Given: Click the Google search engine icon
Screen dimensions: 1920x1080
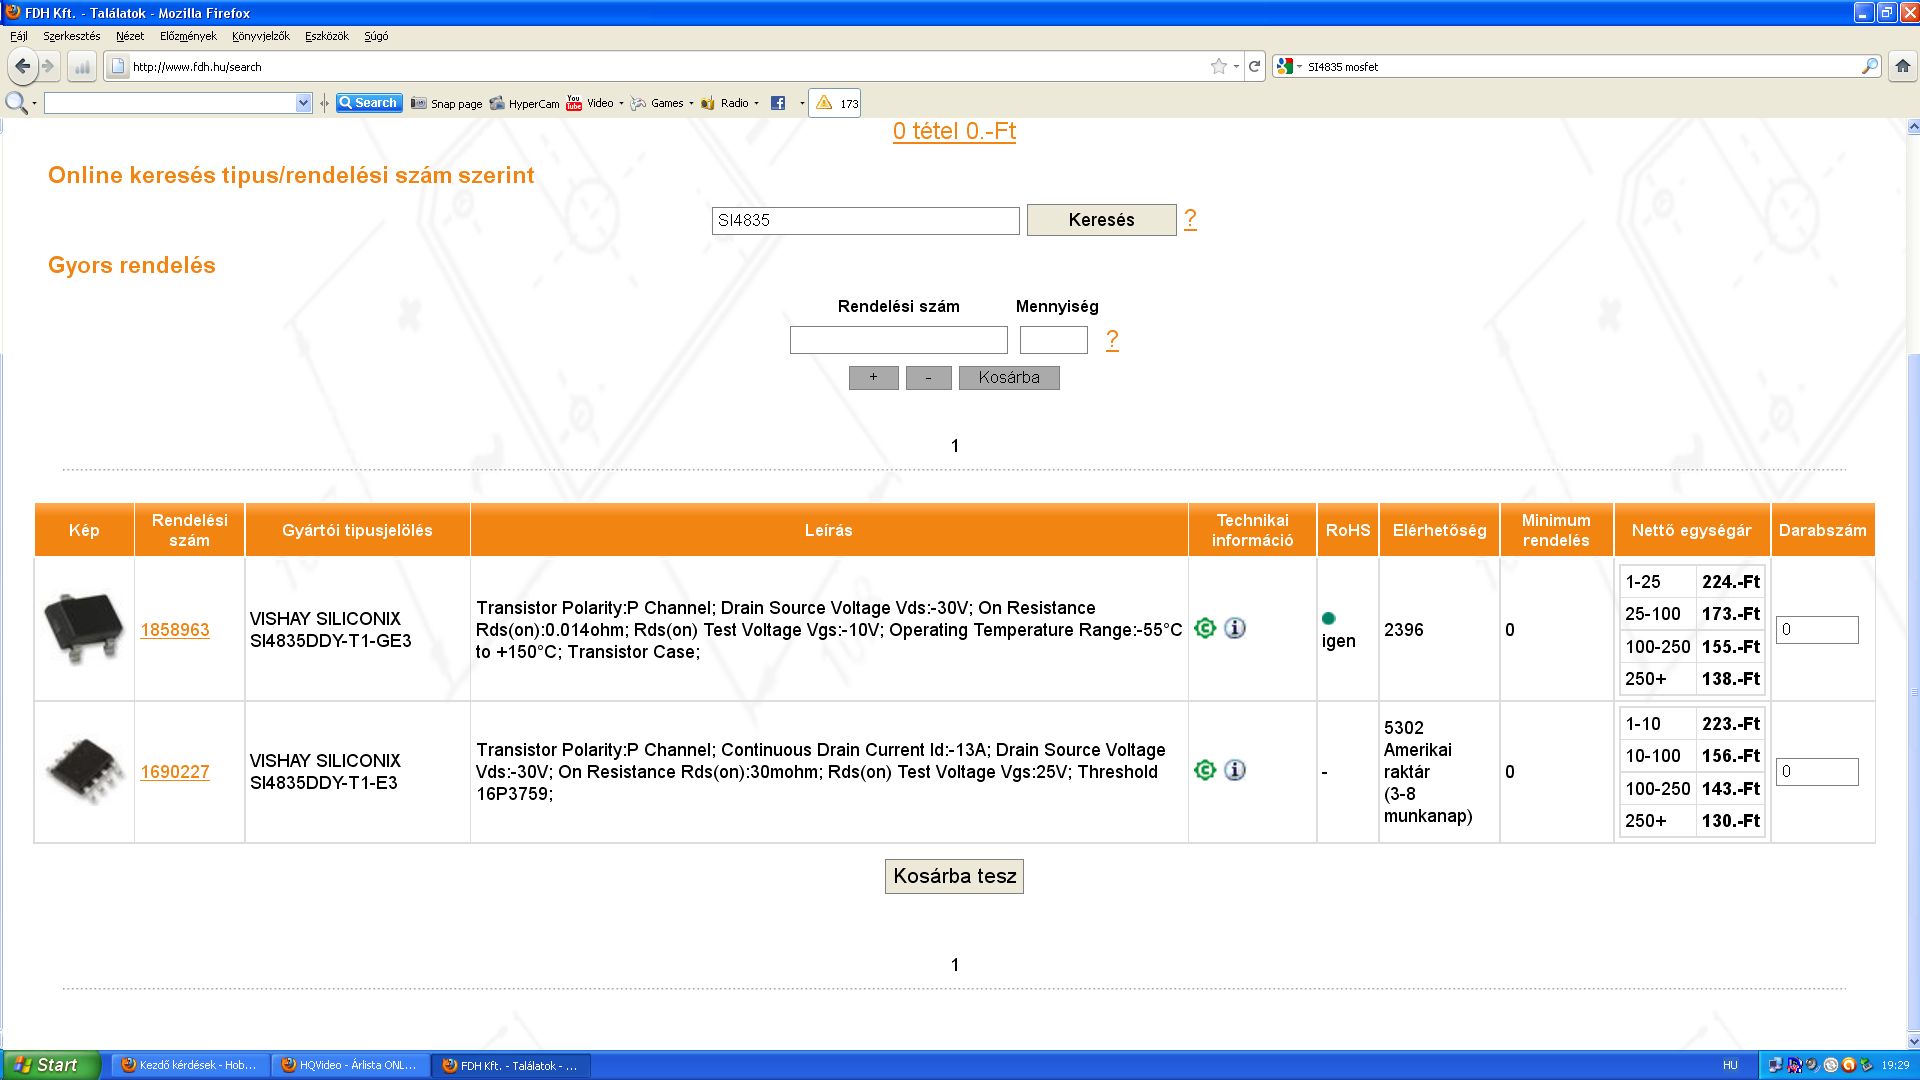Looking at the screenshot, I should 1285,67.
